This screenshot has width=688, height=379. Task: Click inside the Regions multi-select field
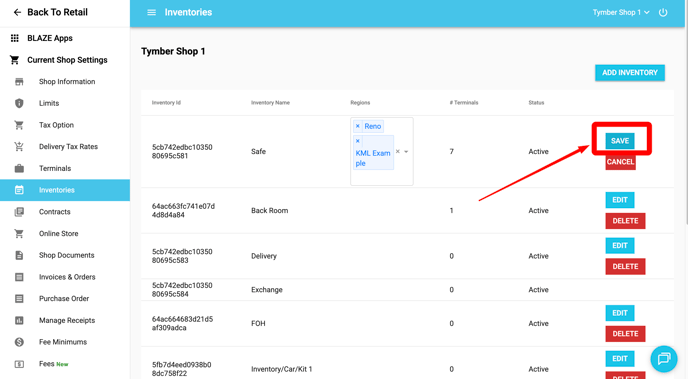coord(382,151)
